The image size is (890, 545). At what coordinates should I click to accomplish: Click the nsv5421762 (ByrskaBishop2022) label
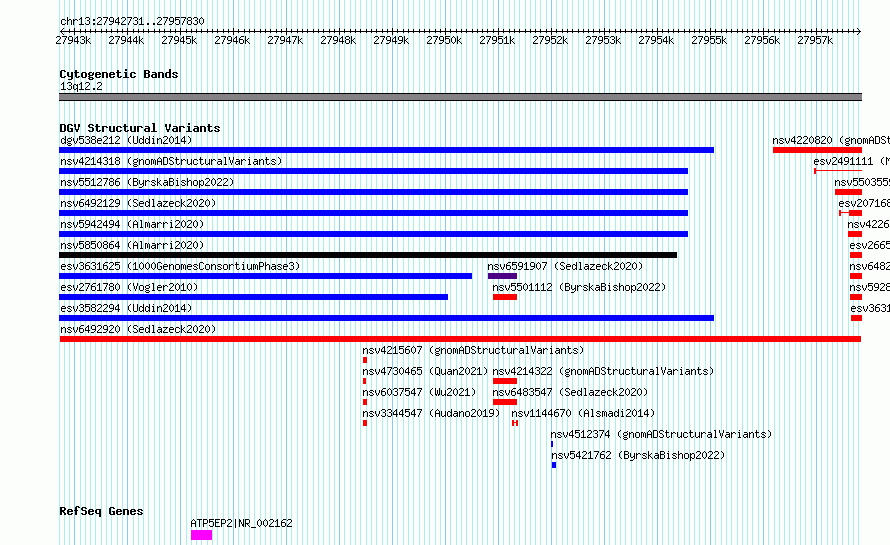(x=638, y=455)
